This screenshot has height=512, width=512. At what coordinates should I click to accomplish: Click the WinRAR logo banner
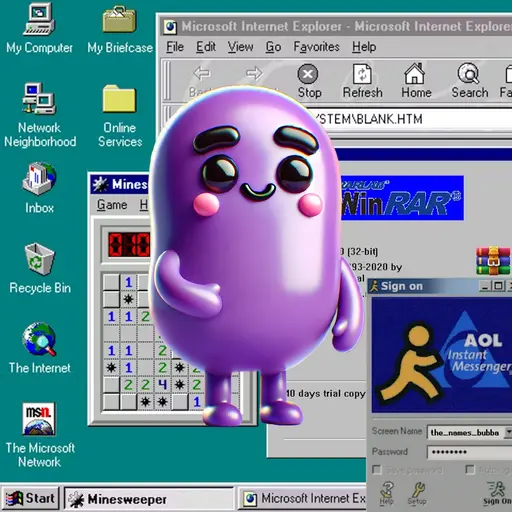point(402,198)
